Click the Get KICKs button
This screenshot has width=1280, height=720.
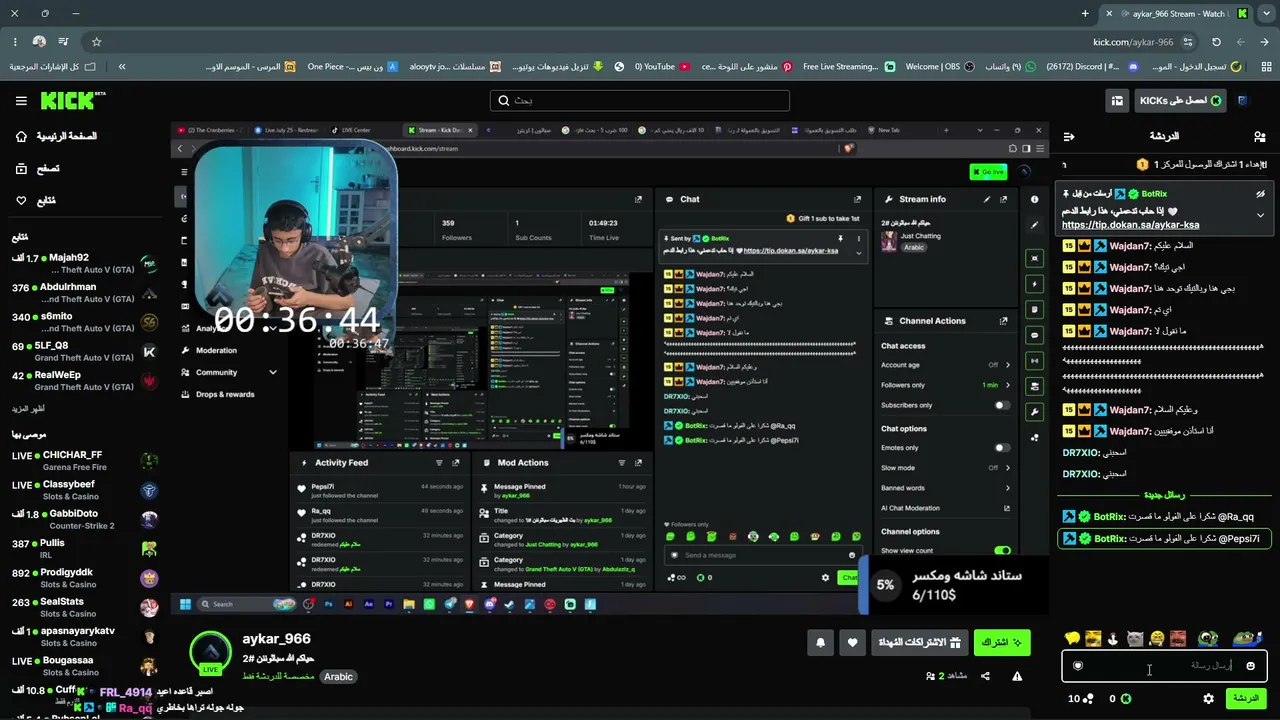tap(1180, 101)
